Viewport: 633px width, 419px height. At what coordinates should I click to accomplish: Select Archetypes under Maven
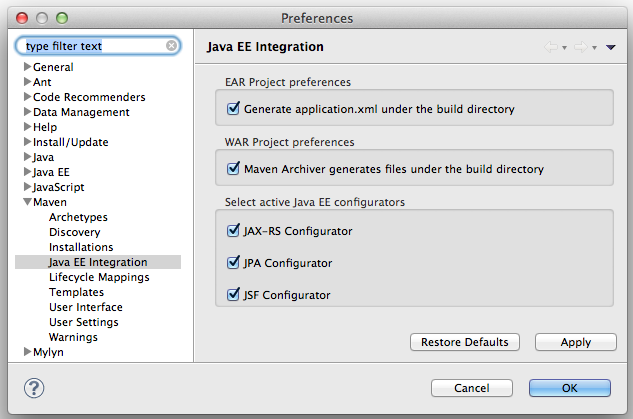[78, 217]
